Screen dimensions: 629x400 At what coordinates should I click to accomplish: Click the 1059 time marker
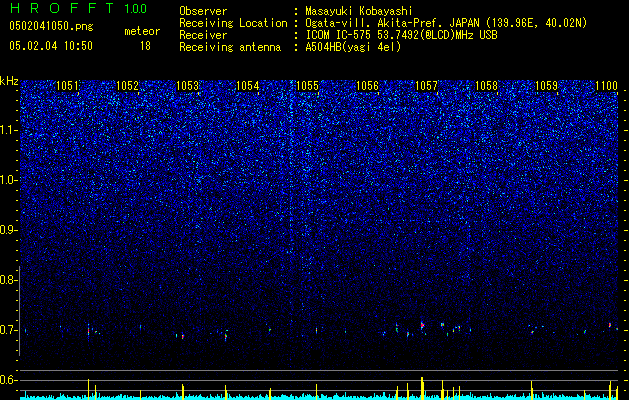[546, 86]
